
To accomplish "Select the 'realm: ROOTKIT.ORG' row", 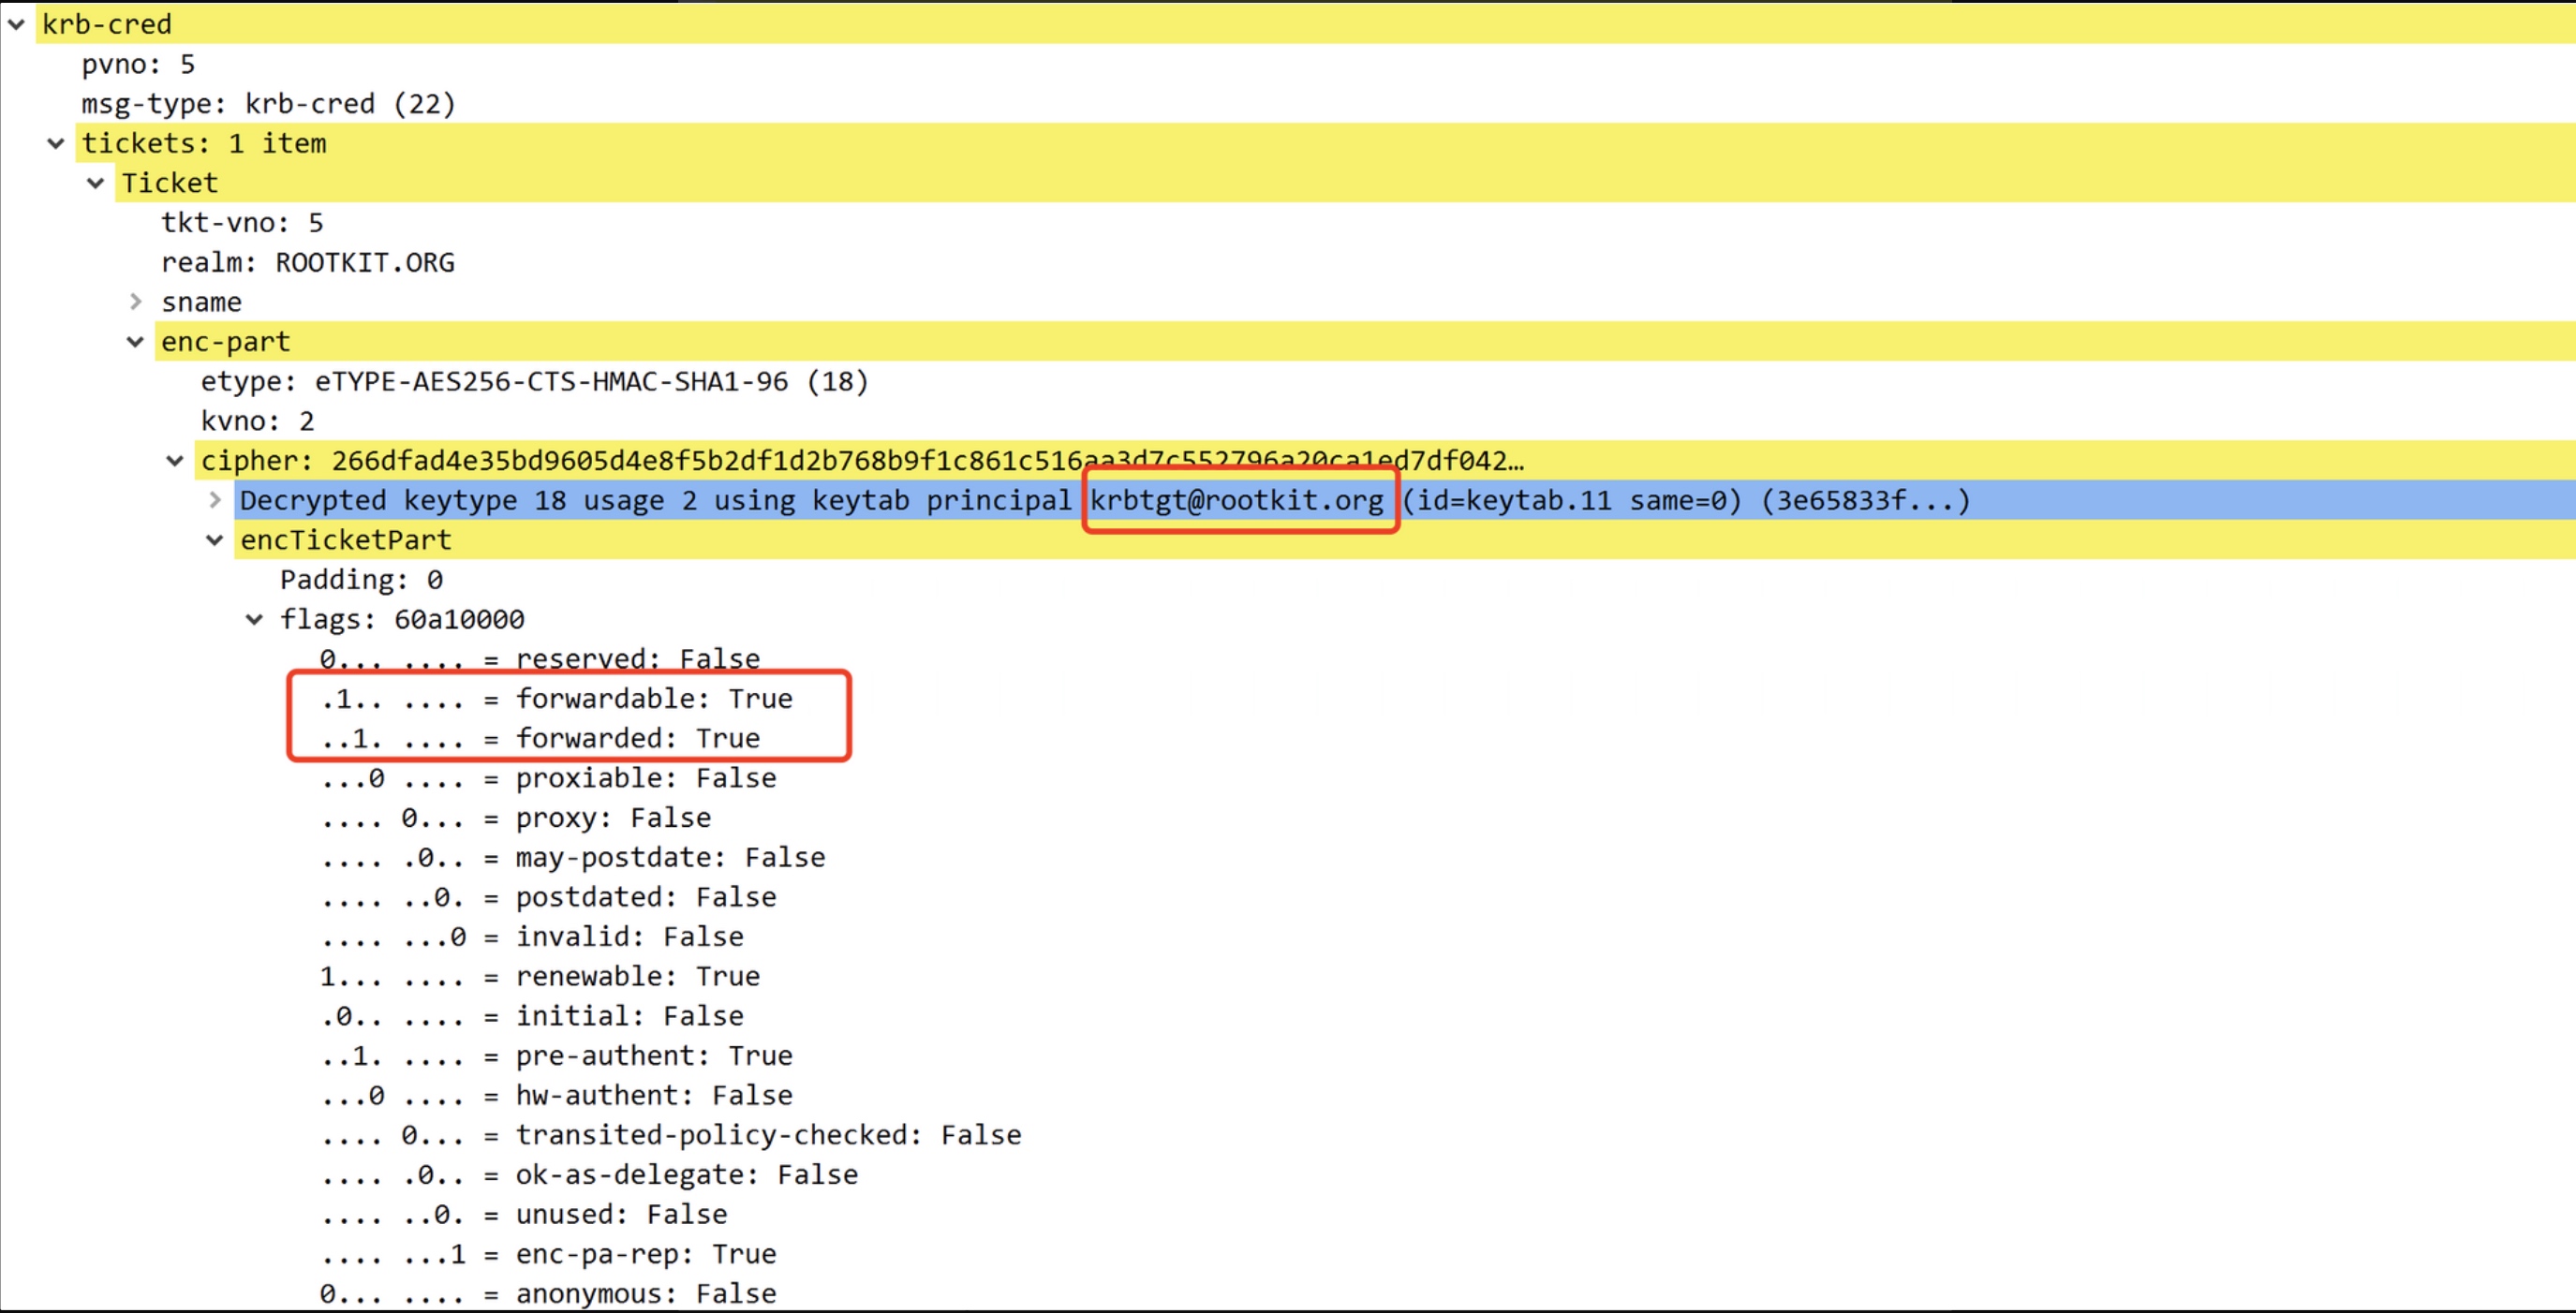I will [307, 263].
